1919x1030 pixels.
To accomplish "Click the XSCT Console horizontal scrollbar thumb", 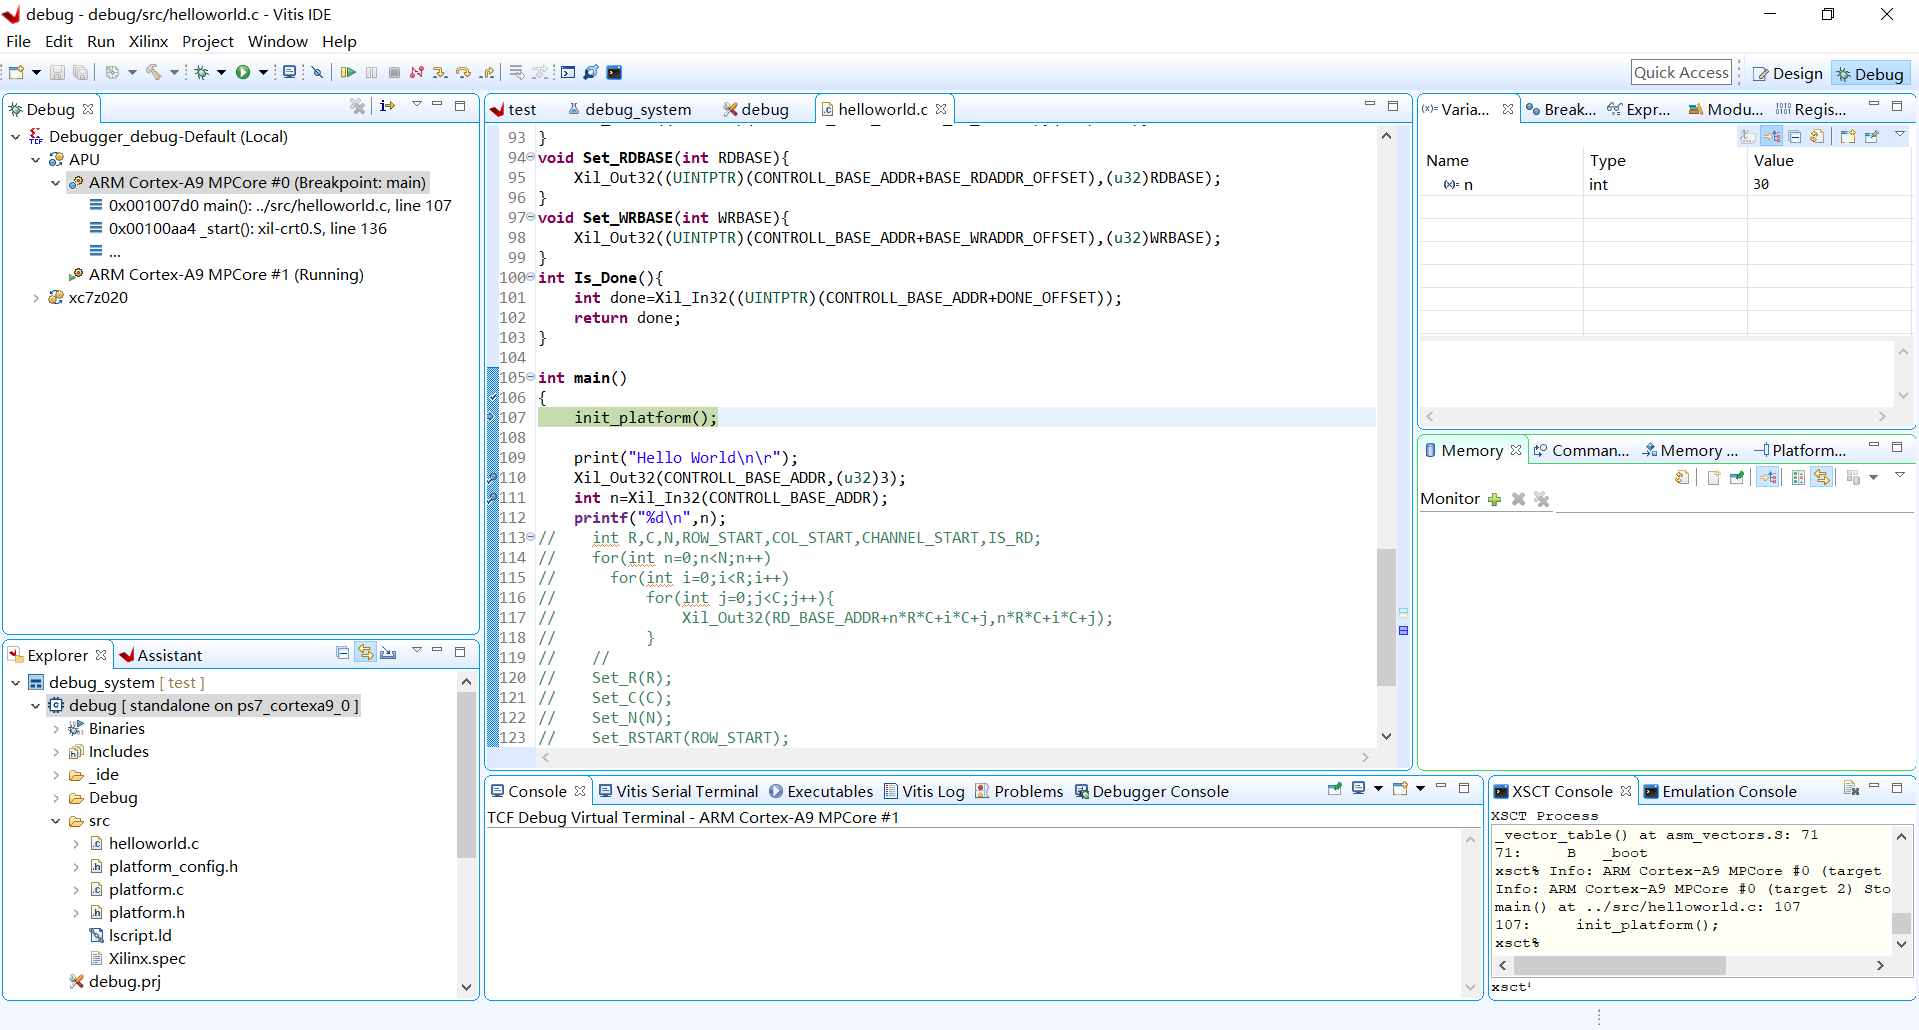I will 1619,965.
